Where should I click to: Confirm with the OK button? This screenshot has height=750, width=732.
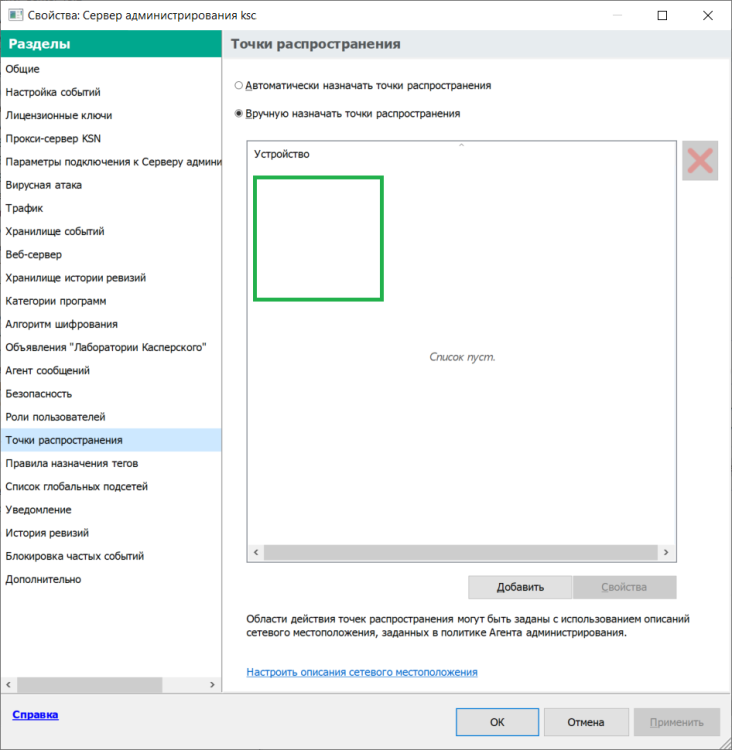[497, 722]
